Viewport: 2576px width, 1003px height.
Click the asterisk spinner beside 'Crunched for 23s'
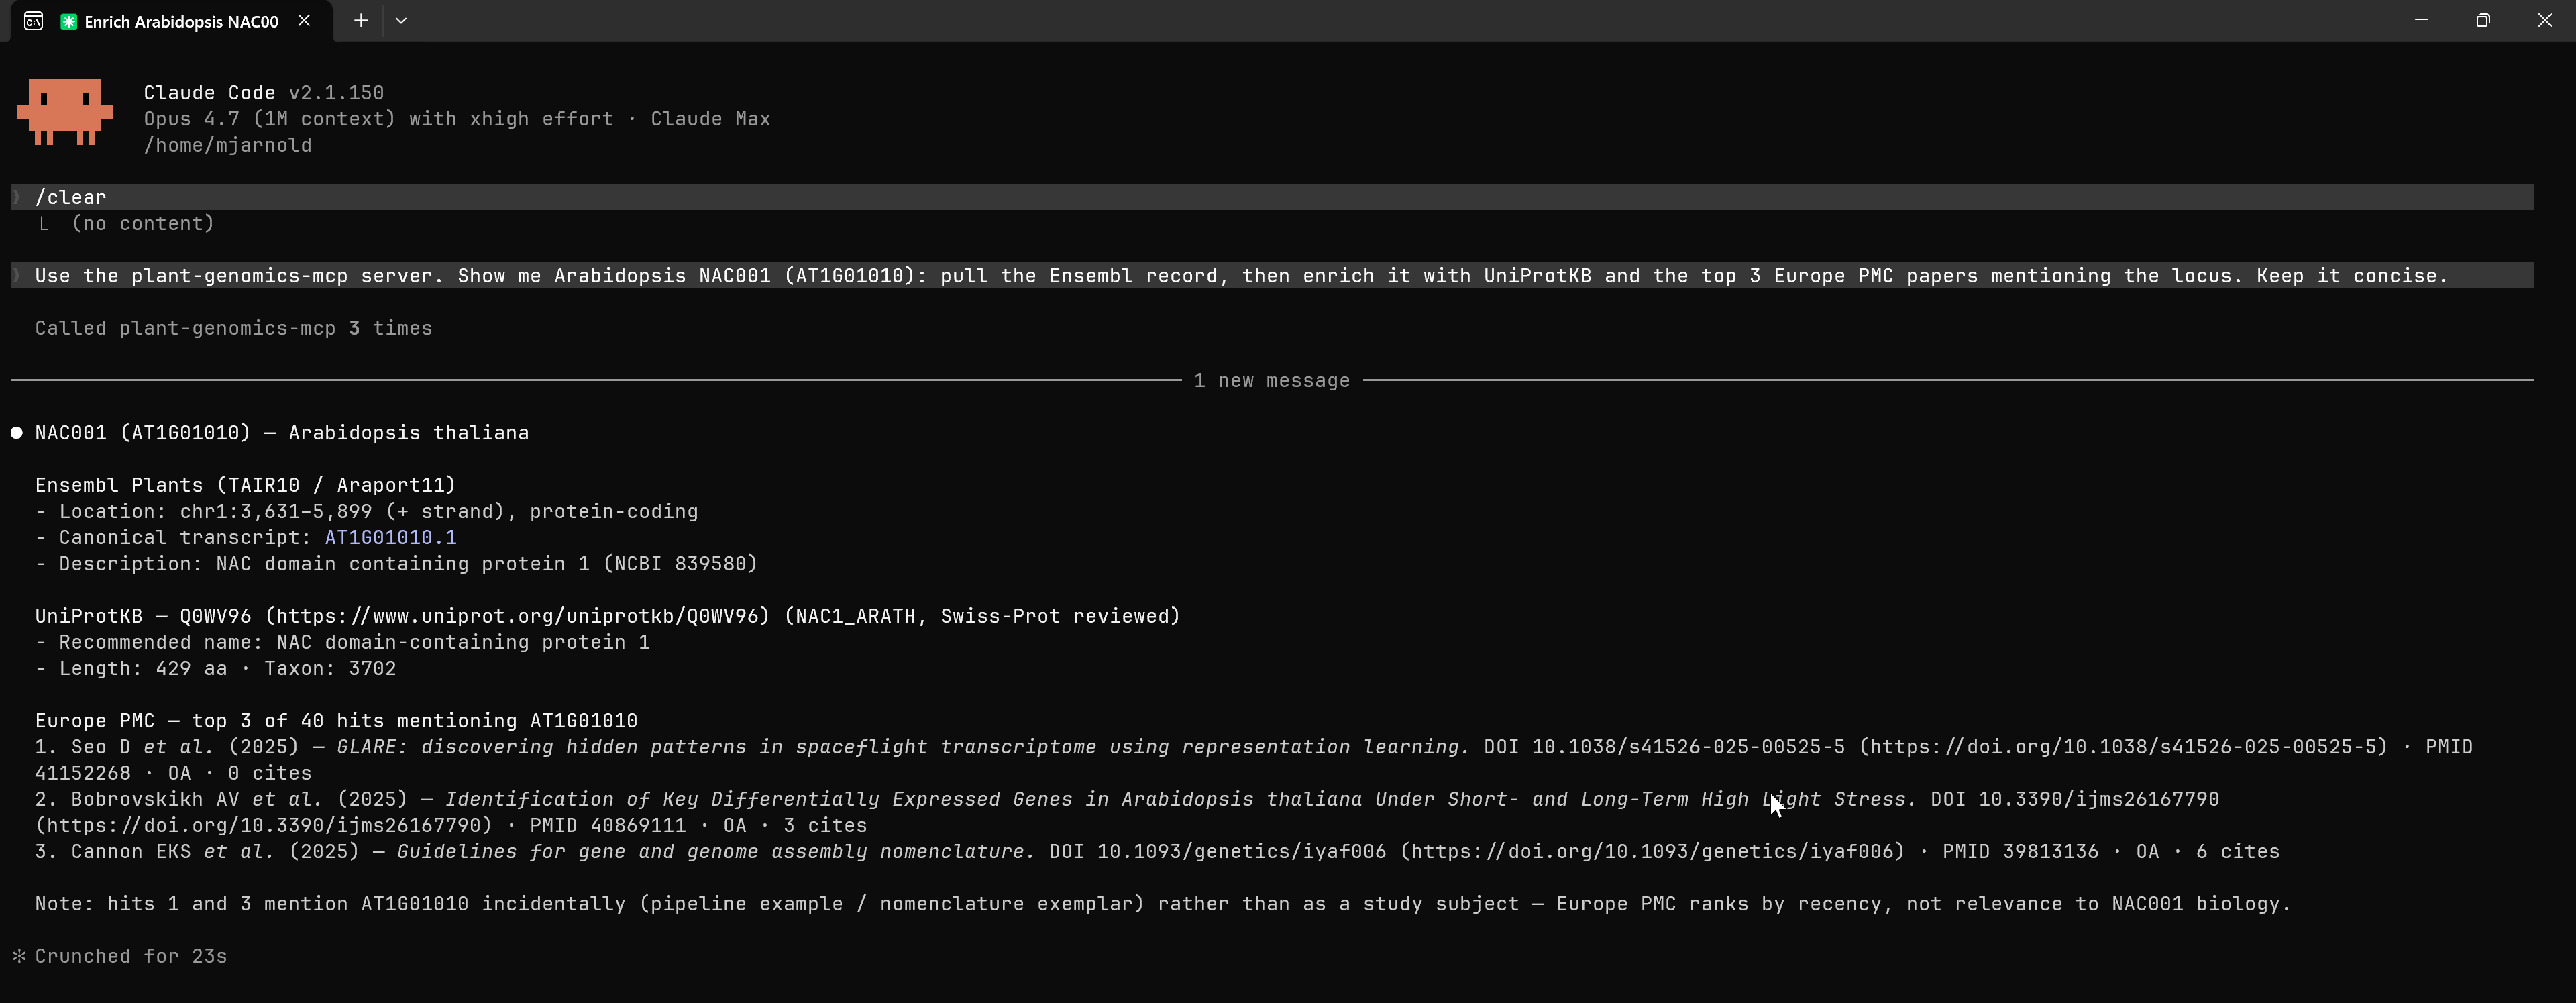[x=19, y=956]
